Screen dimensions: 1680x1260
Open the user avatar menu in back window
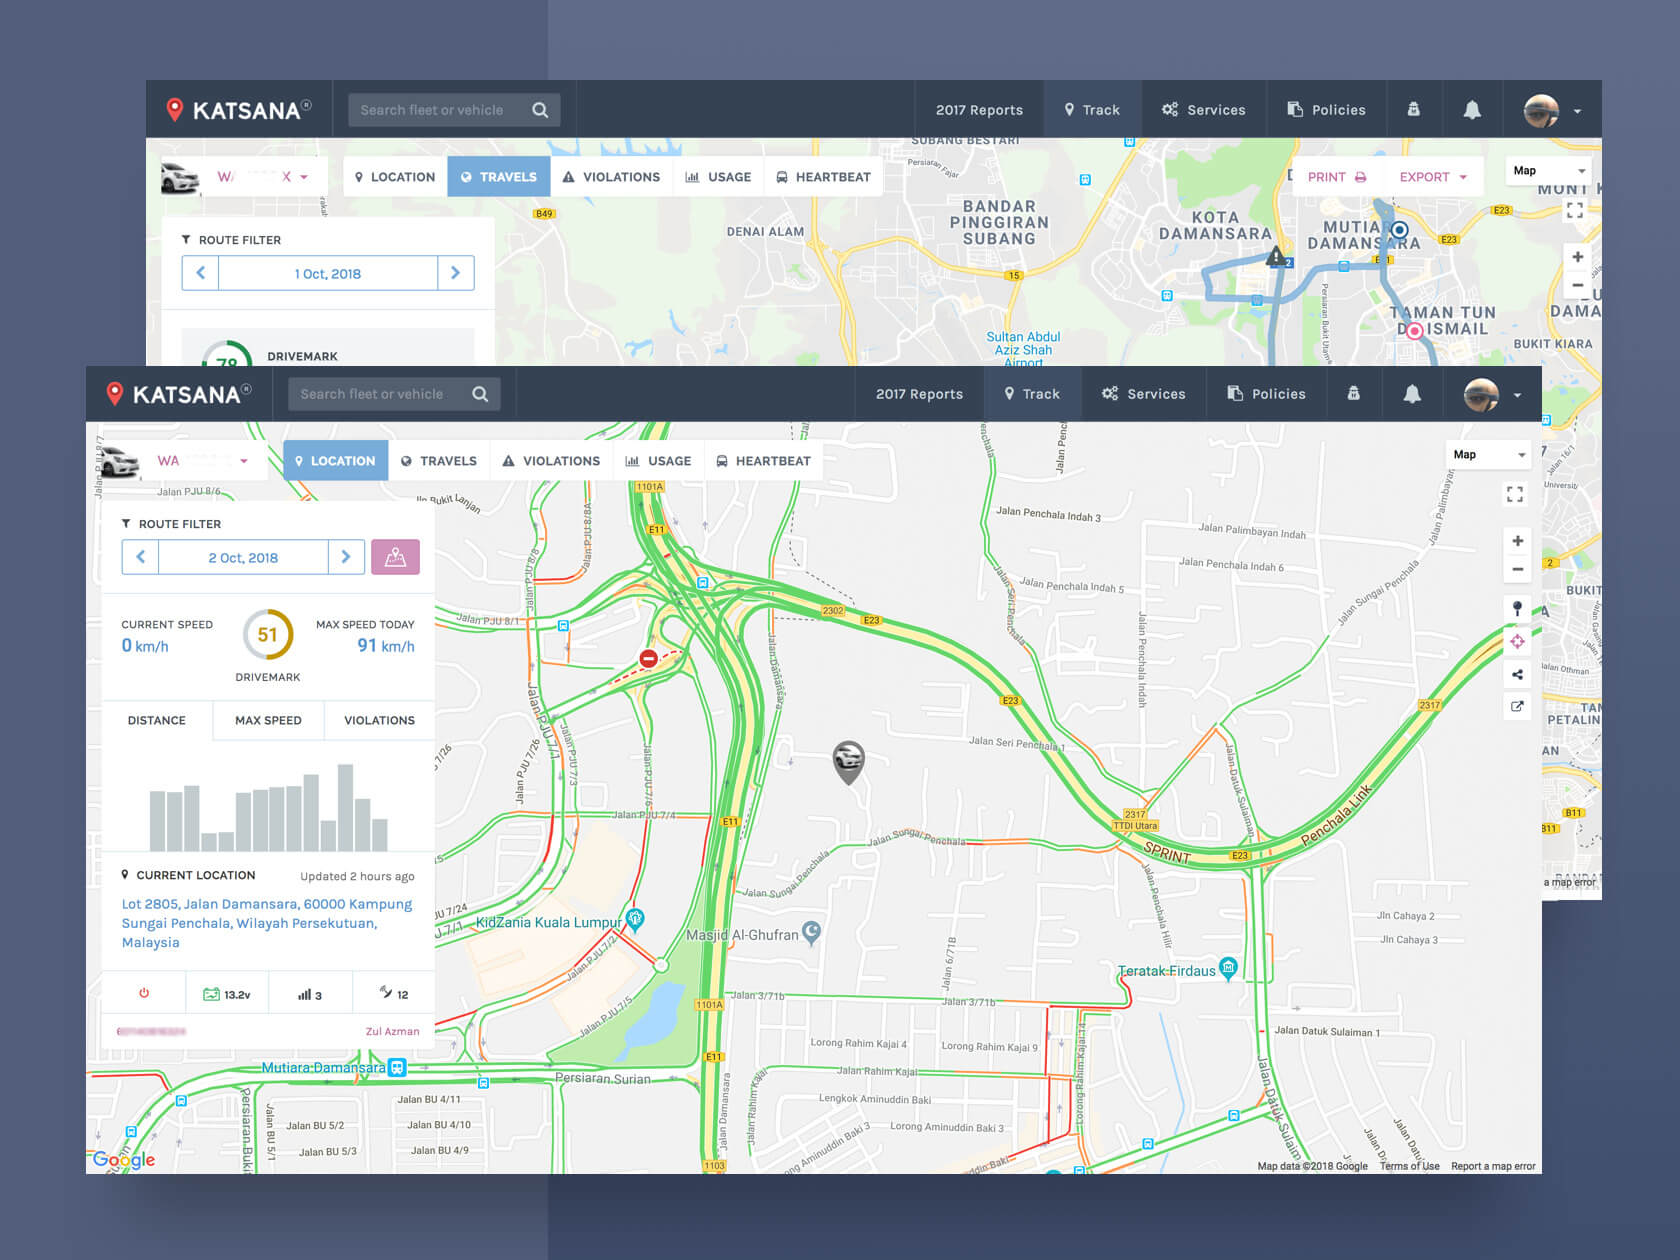pyautogui.click(x=1553, y=110)
